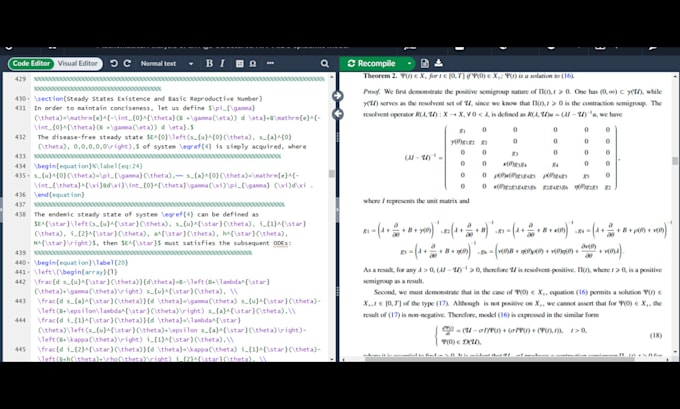Screen dimensions: 680x409
Task: Go to code location in PDF (right arrow)
Action: point(337,95)
